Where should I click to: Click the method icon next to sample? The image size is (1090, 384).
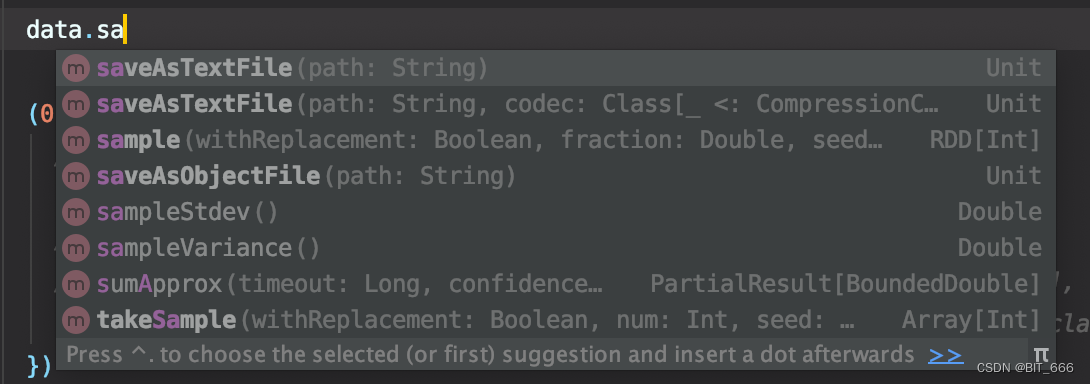pyautogui.click(x=76, y=141)
